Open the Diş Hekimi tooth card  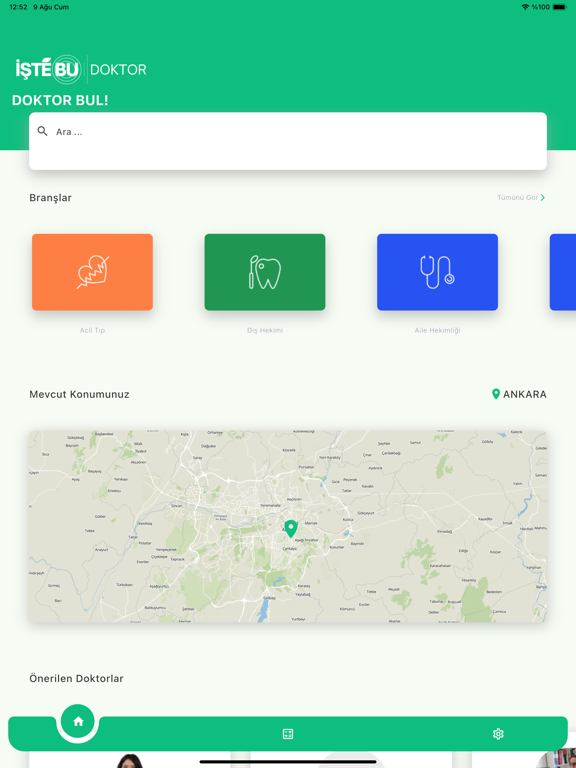point(264,272)
